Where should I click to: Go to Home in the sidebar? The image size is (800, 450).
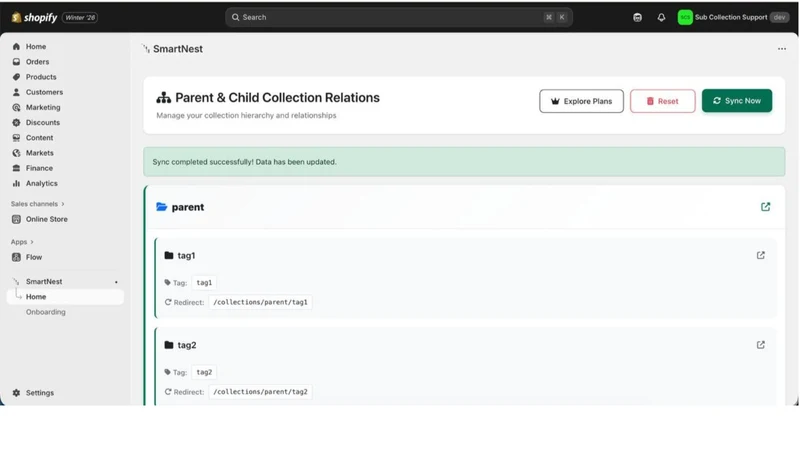point(36,46)
